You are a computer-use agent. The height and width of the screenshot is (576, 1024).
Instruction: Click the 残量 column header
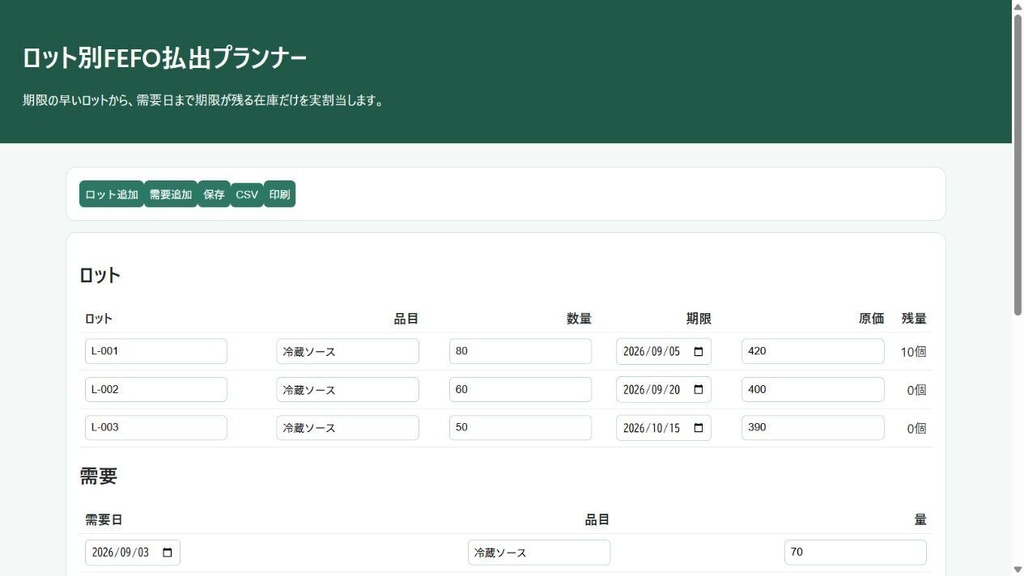click(x=914, y=319)
